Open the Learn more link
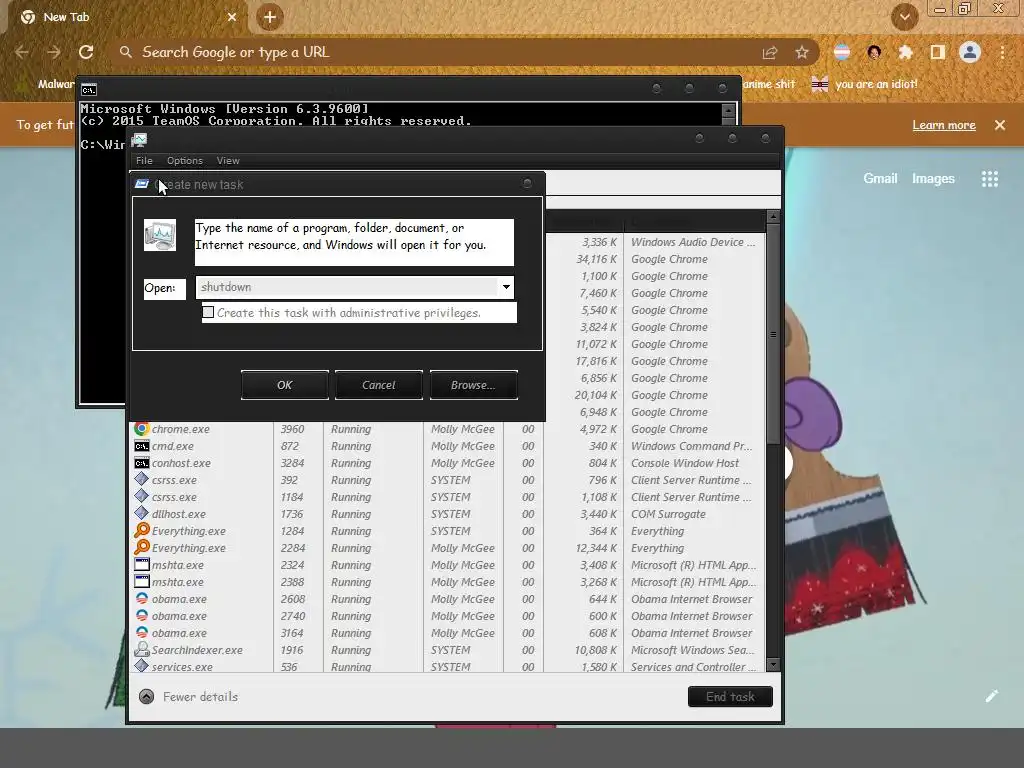Image resolution: width=1024 pixels, height=768 pixels. [944, 125]
